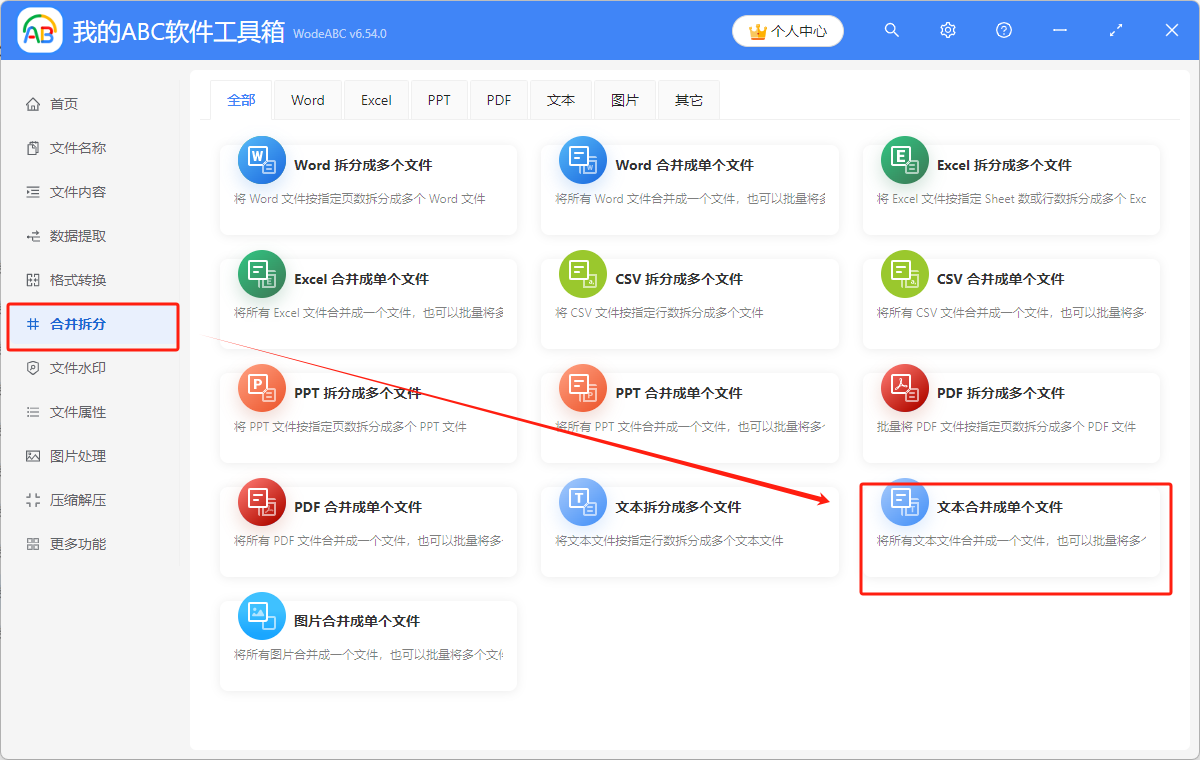The image size is (1200, 760).
Task: Switch to the PDF tab
Action: (x=498, y=99)
